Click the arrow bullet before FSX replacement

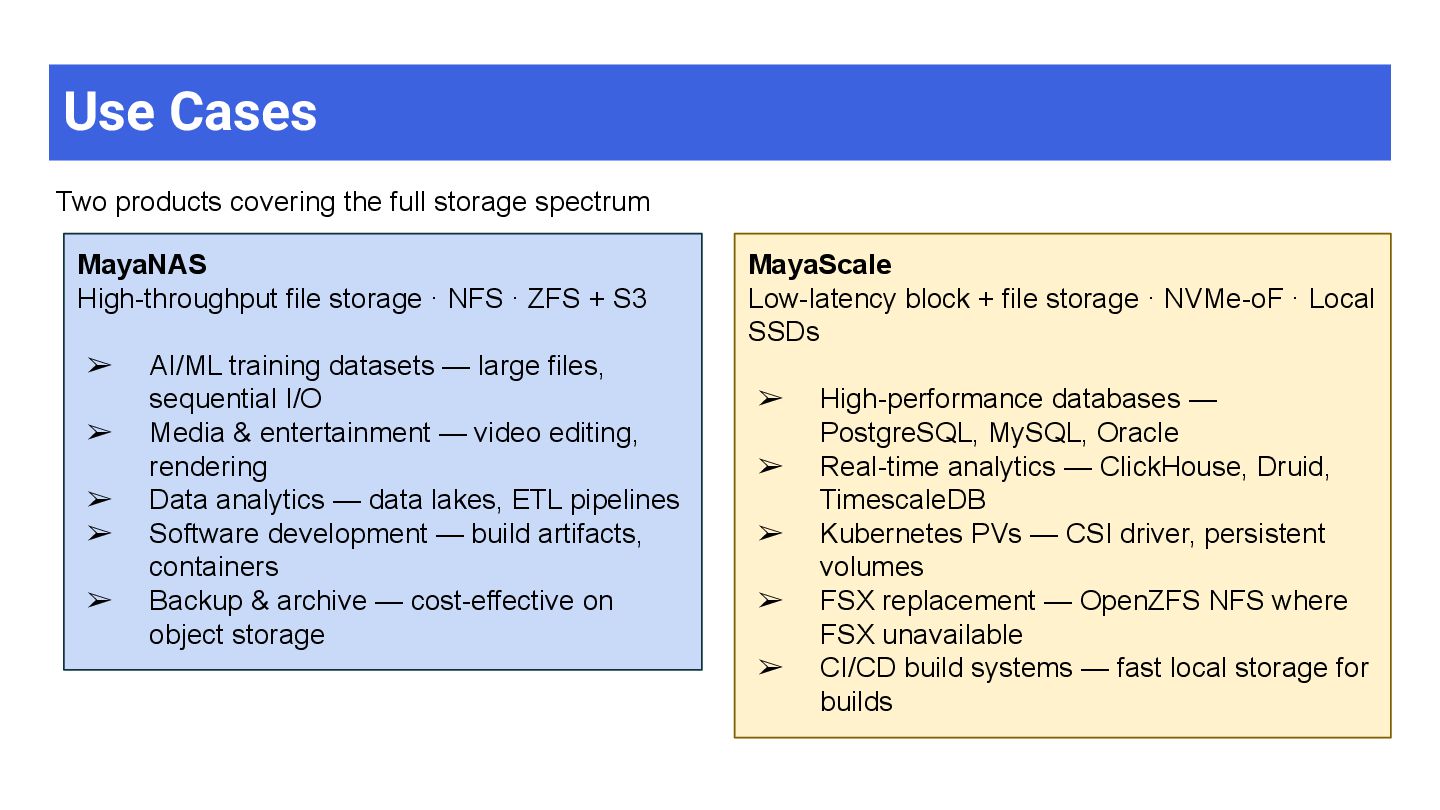click(x=769, y=601)
